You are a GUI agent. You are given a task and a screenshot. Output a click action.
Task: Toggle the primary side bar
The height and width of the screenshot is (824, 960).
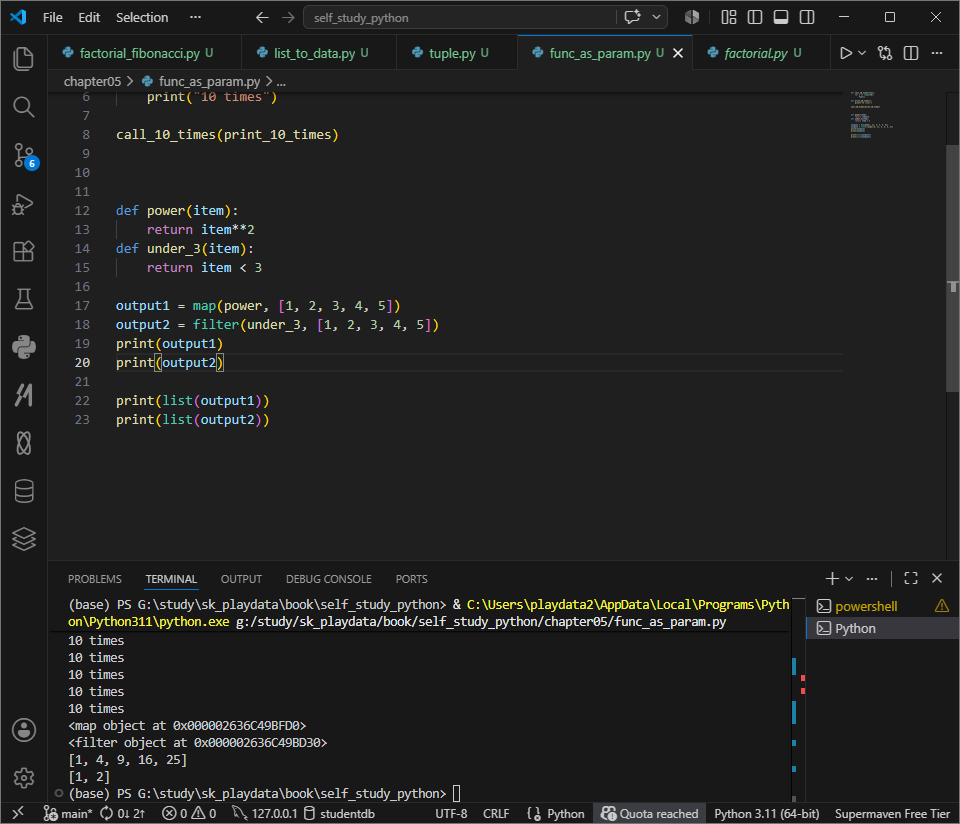tap(755, 17)
